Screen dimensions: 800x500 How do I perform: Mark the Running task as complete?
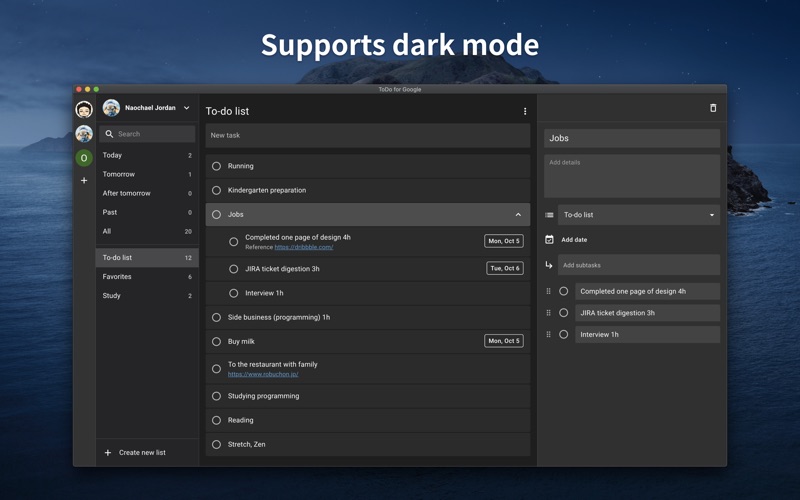[216, 166]
